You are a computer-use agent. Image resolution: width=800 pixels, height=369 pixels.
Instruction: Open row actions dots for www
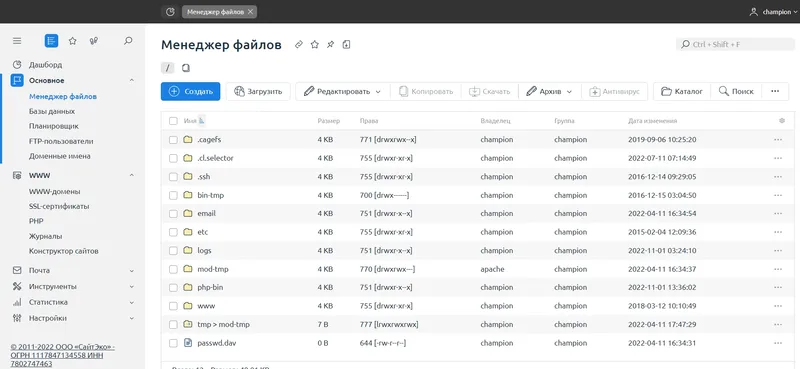click(778, 306)
